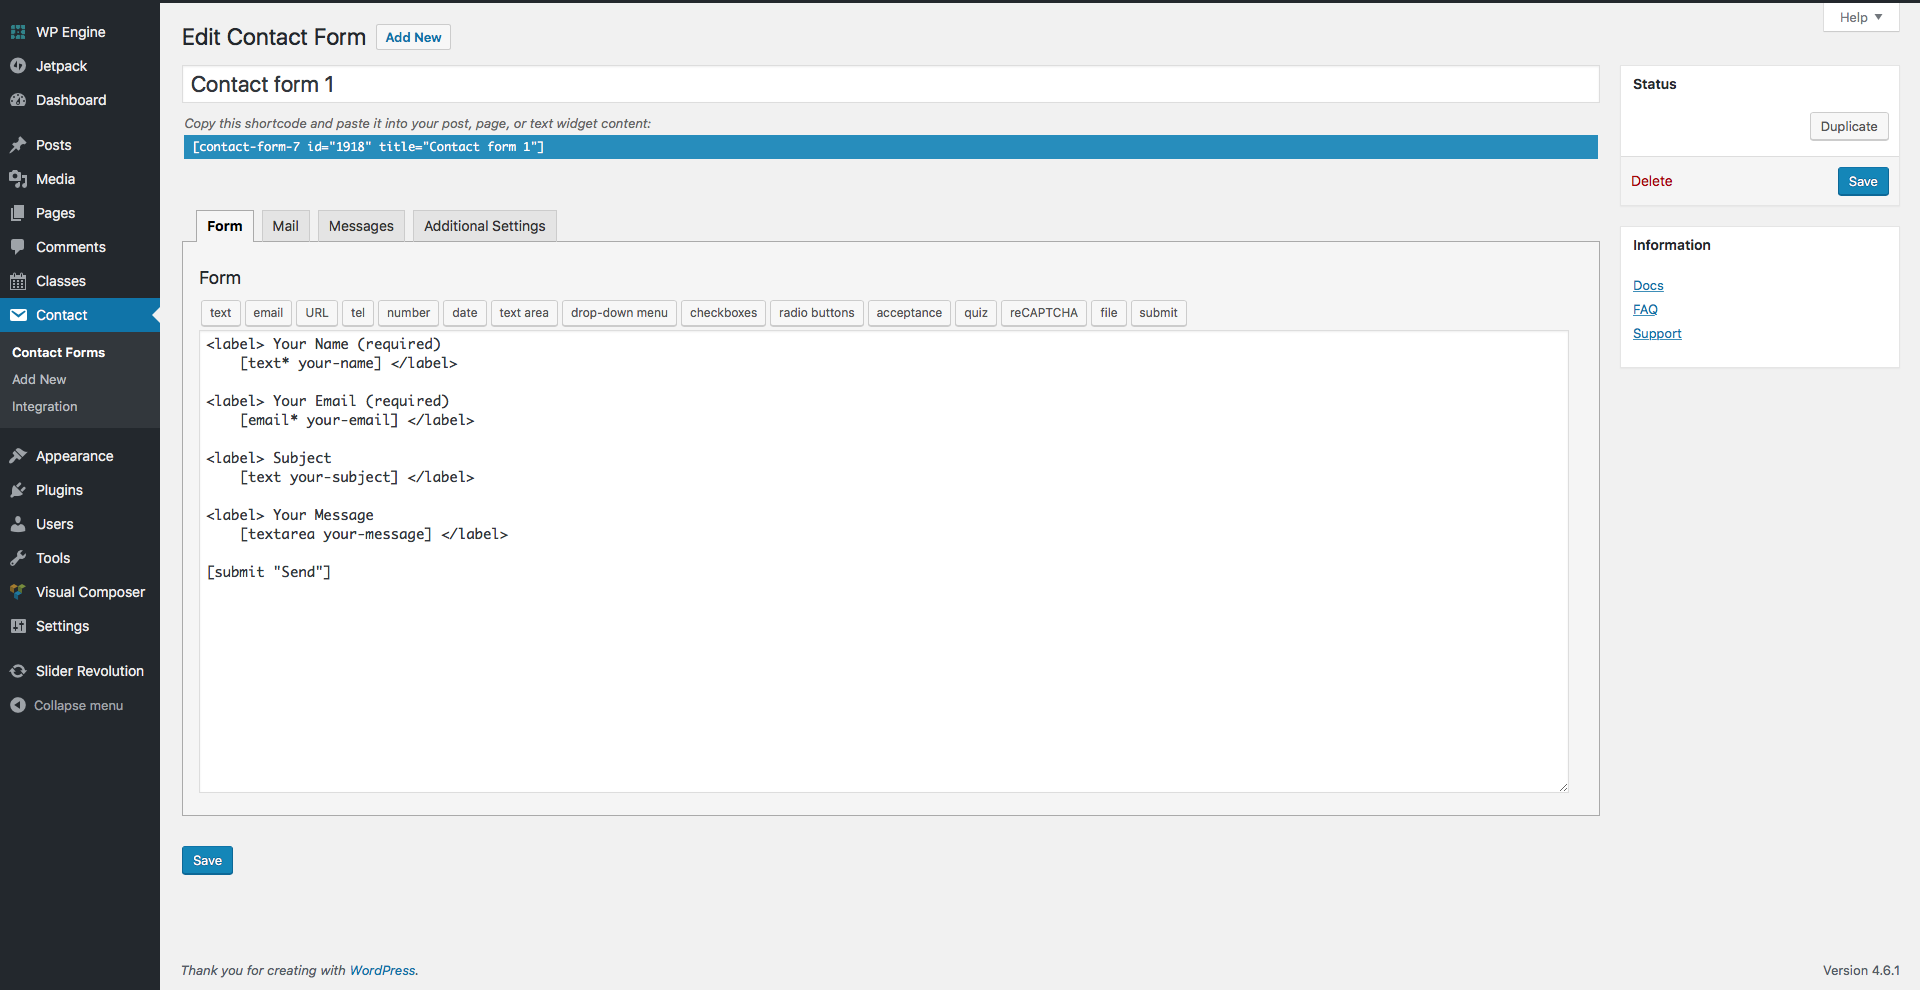
Task: Click the bottom Save button
Action: [x=207, y=860]
